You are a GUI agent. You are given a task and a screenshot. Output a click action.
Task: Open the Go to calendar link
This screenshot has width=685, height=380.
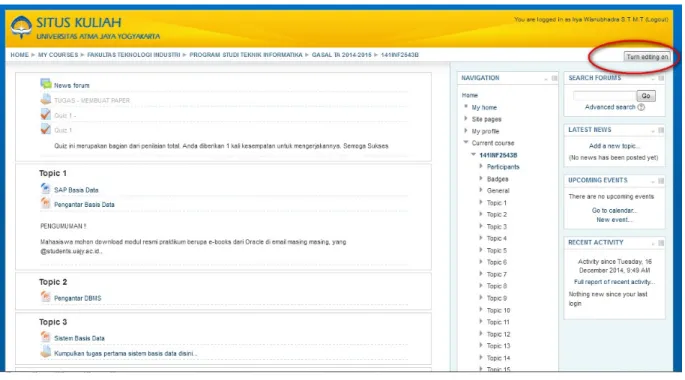pyautogui.click(x=614, y=210)
